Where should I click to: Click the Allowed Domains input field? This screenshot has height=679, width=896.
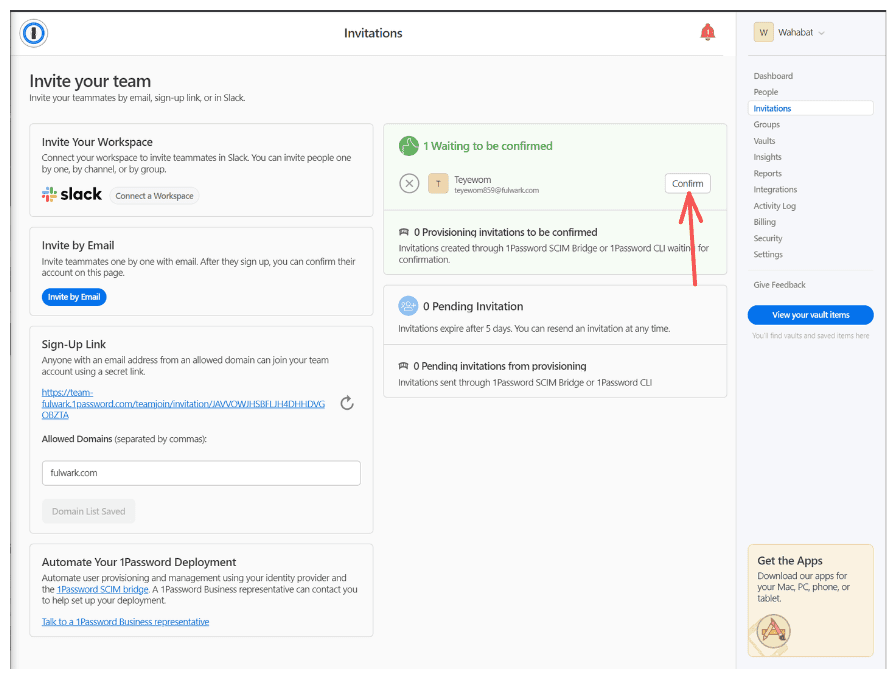pos(200,472)
